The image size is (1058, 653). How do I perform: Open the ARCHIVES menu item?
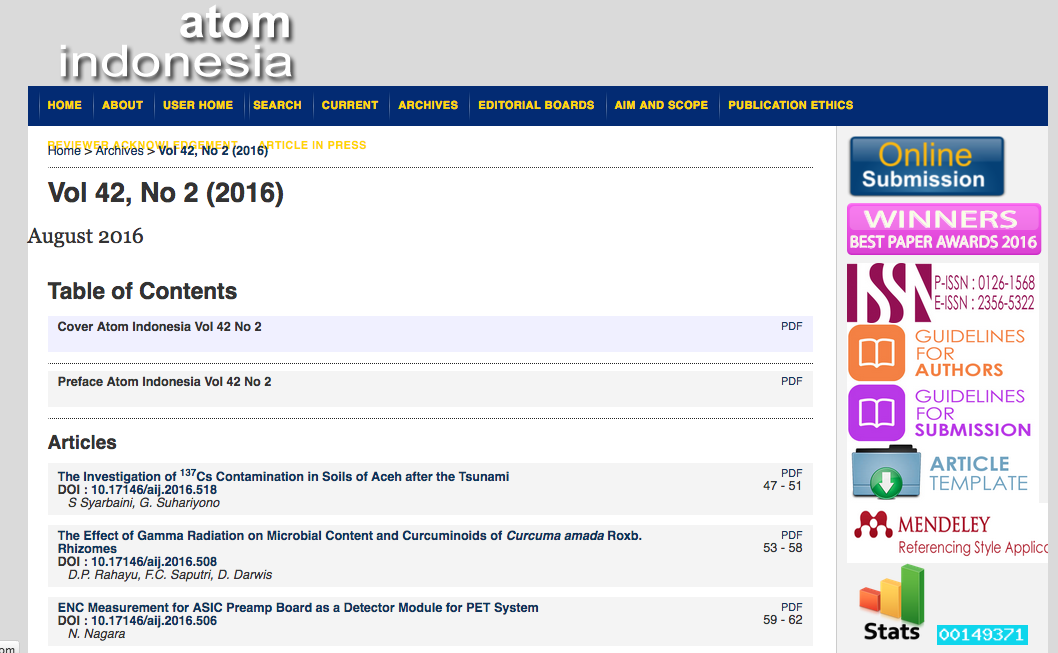428,105
